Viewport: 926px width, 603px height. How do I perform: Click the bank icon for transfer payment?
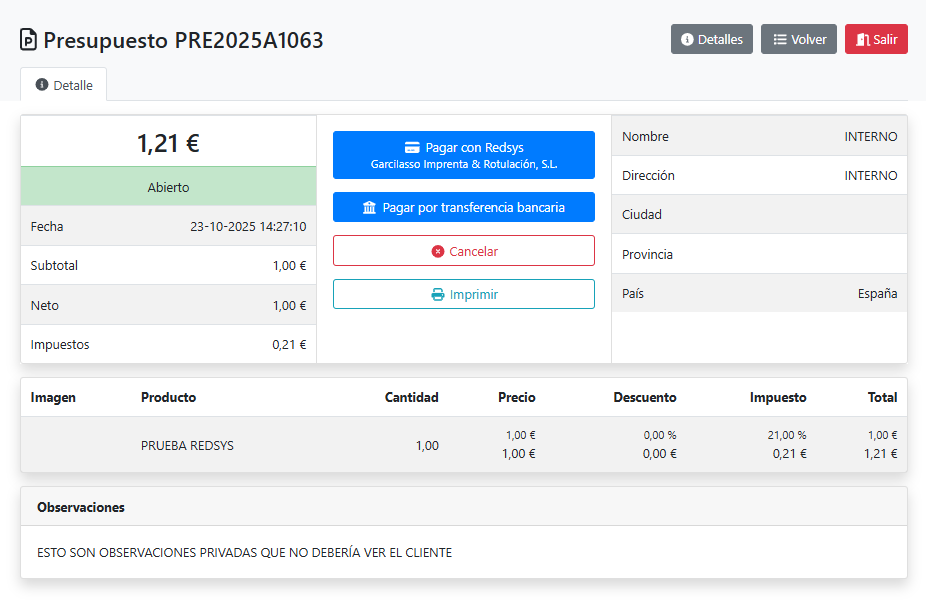[x=370, y=208]
